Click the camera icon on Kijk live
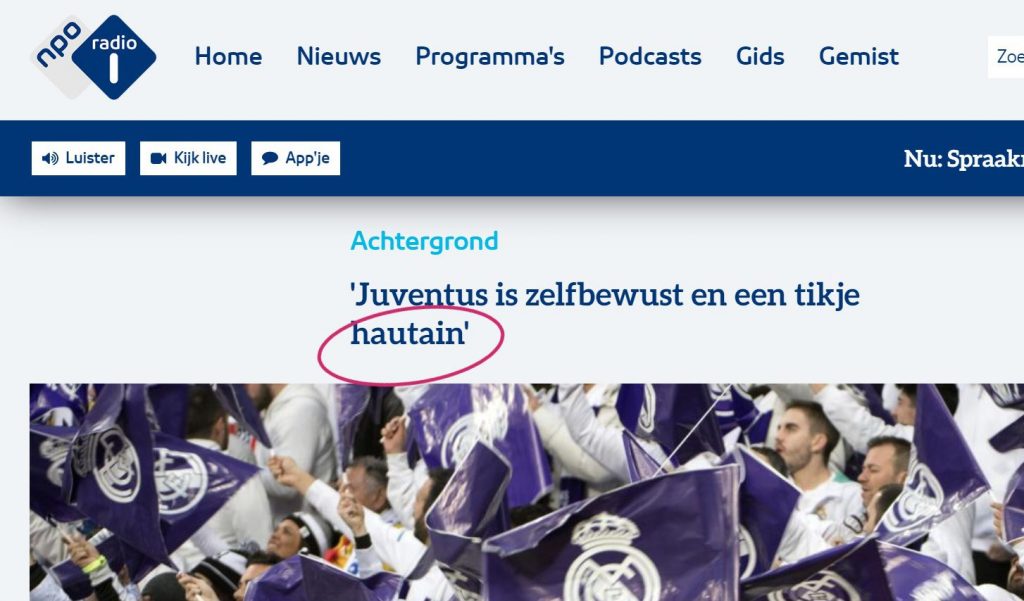 point(158,158)
